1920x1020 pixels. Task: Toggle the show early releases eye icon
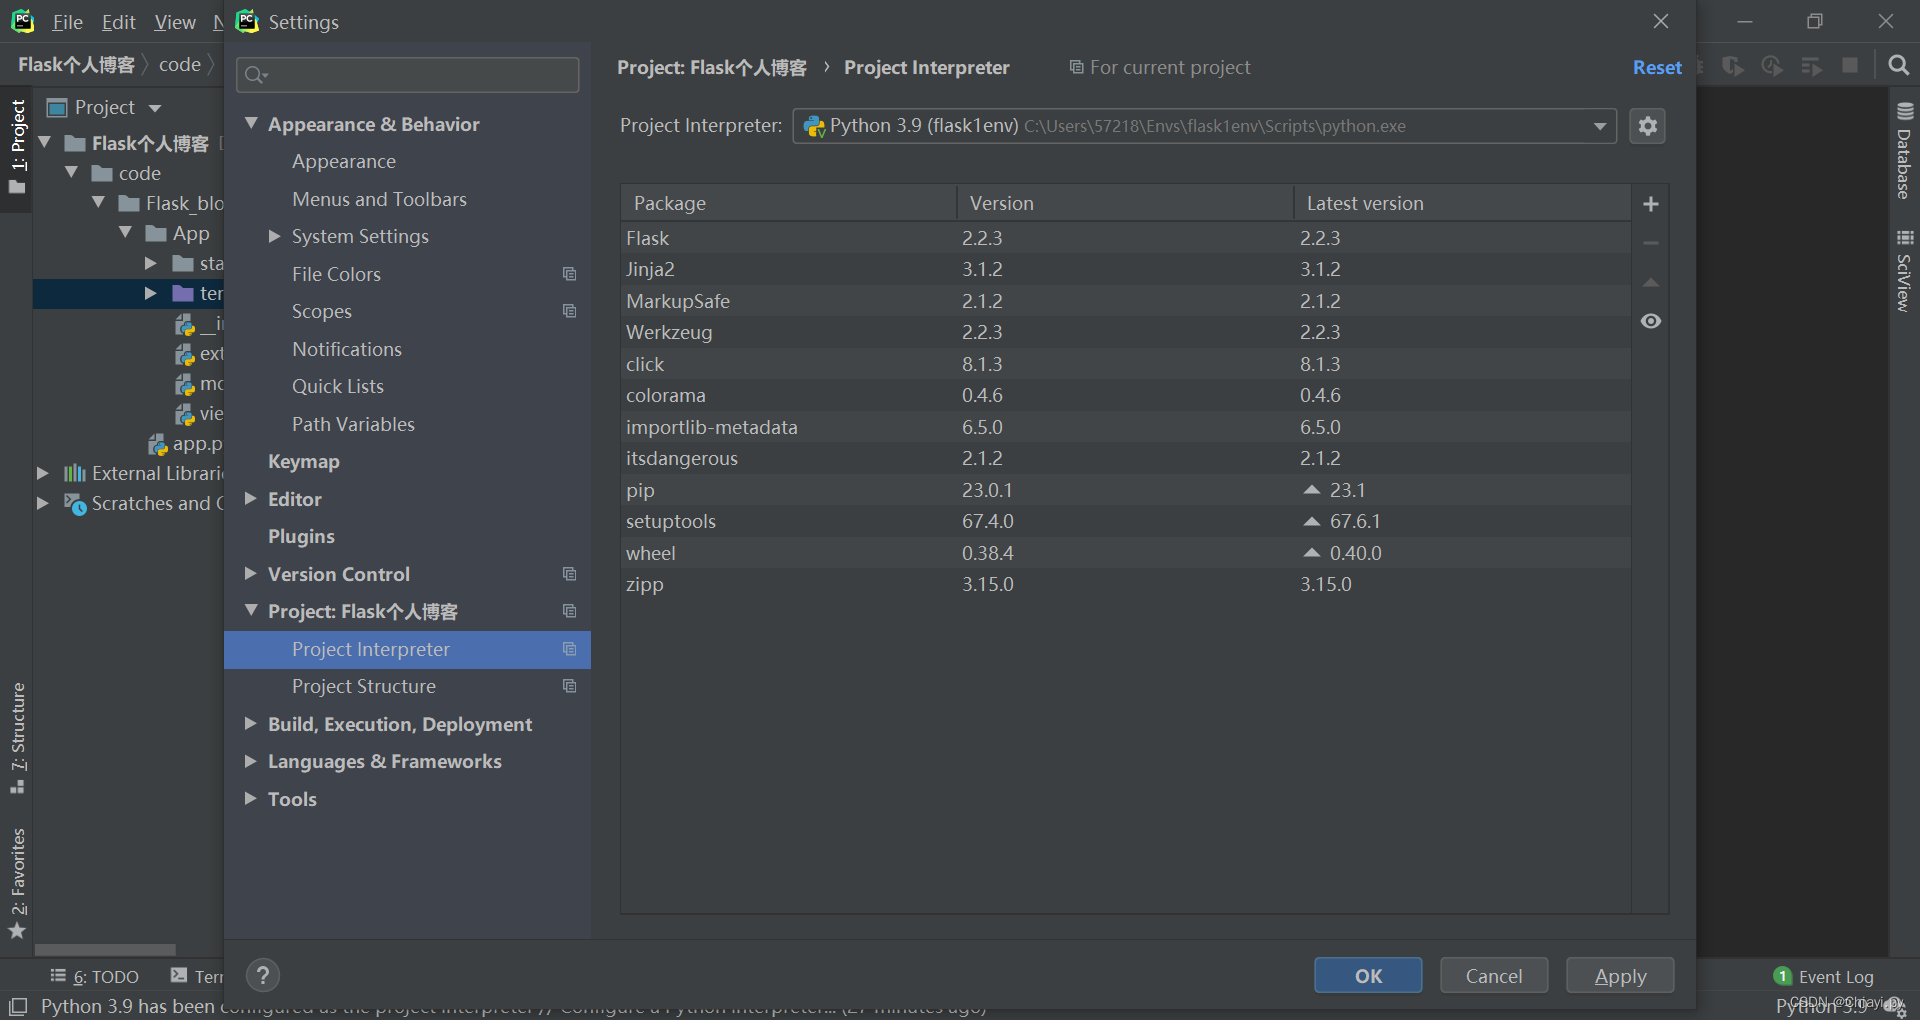click(x=1651, y=321)
